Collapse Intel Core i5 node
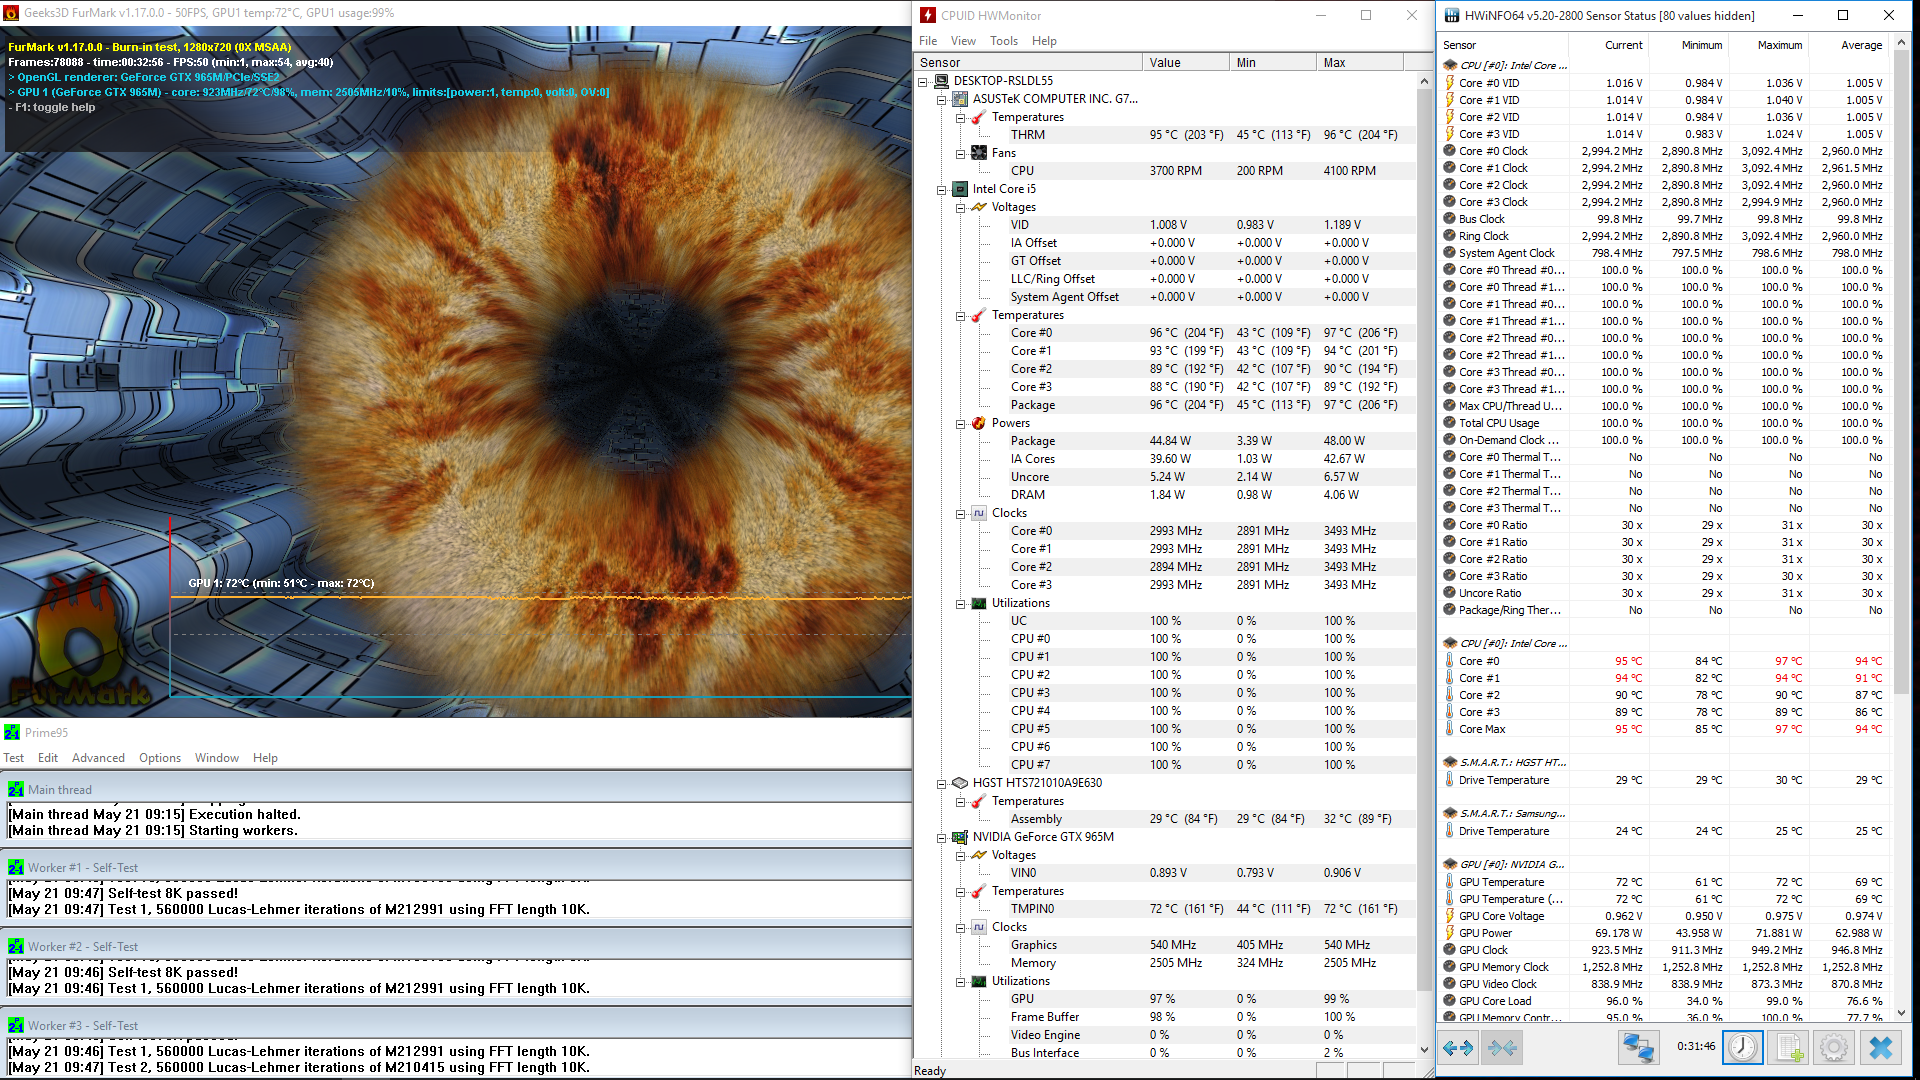This screenshot has height=1080, width=1920. (x=941, y=190)
